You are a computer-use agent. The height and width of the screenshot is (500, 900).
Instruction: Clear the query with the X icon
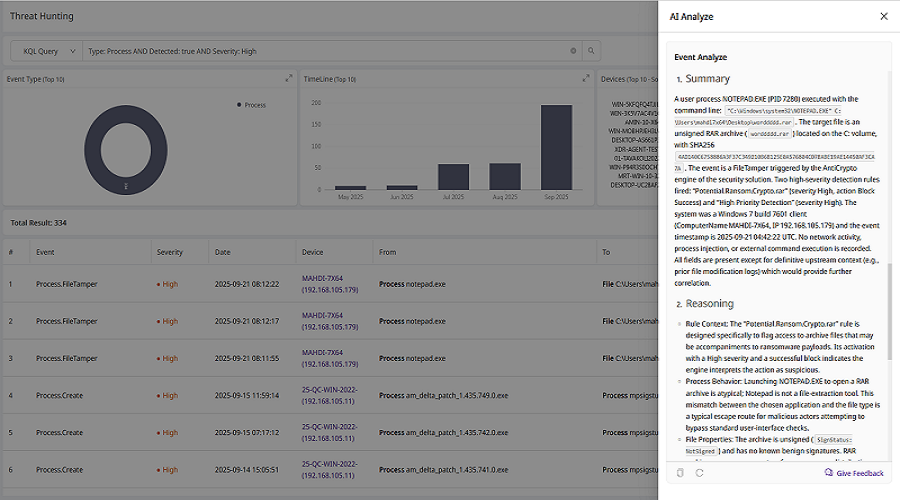click(x=573, y=50)
